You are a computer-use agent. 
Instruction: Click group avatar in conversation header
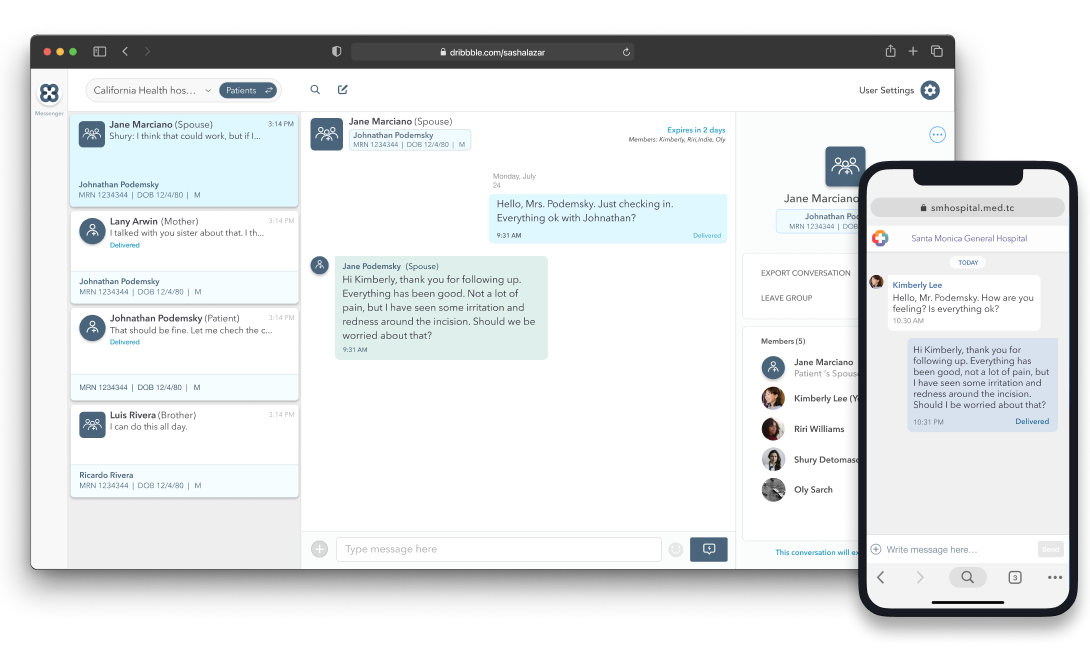coord(326,134)
